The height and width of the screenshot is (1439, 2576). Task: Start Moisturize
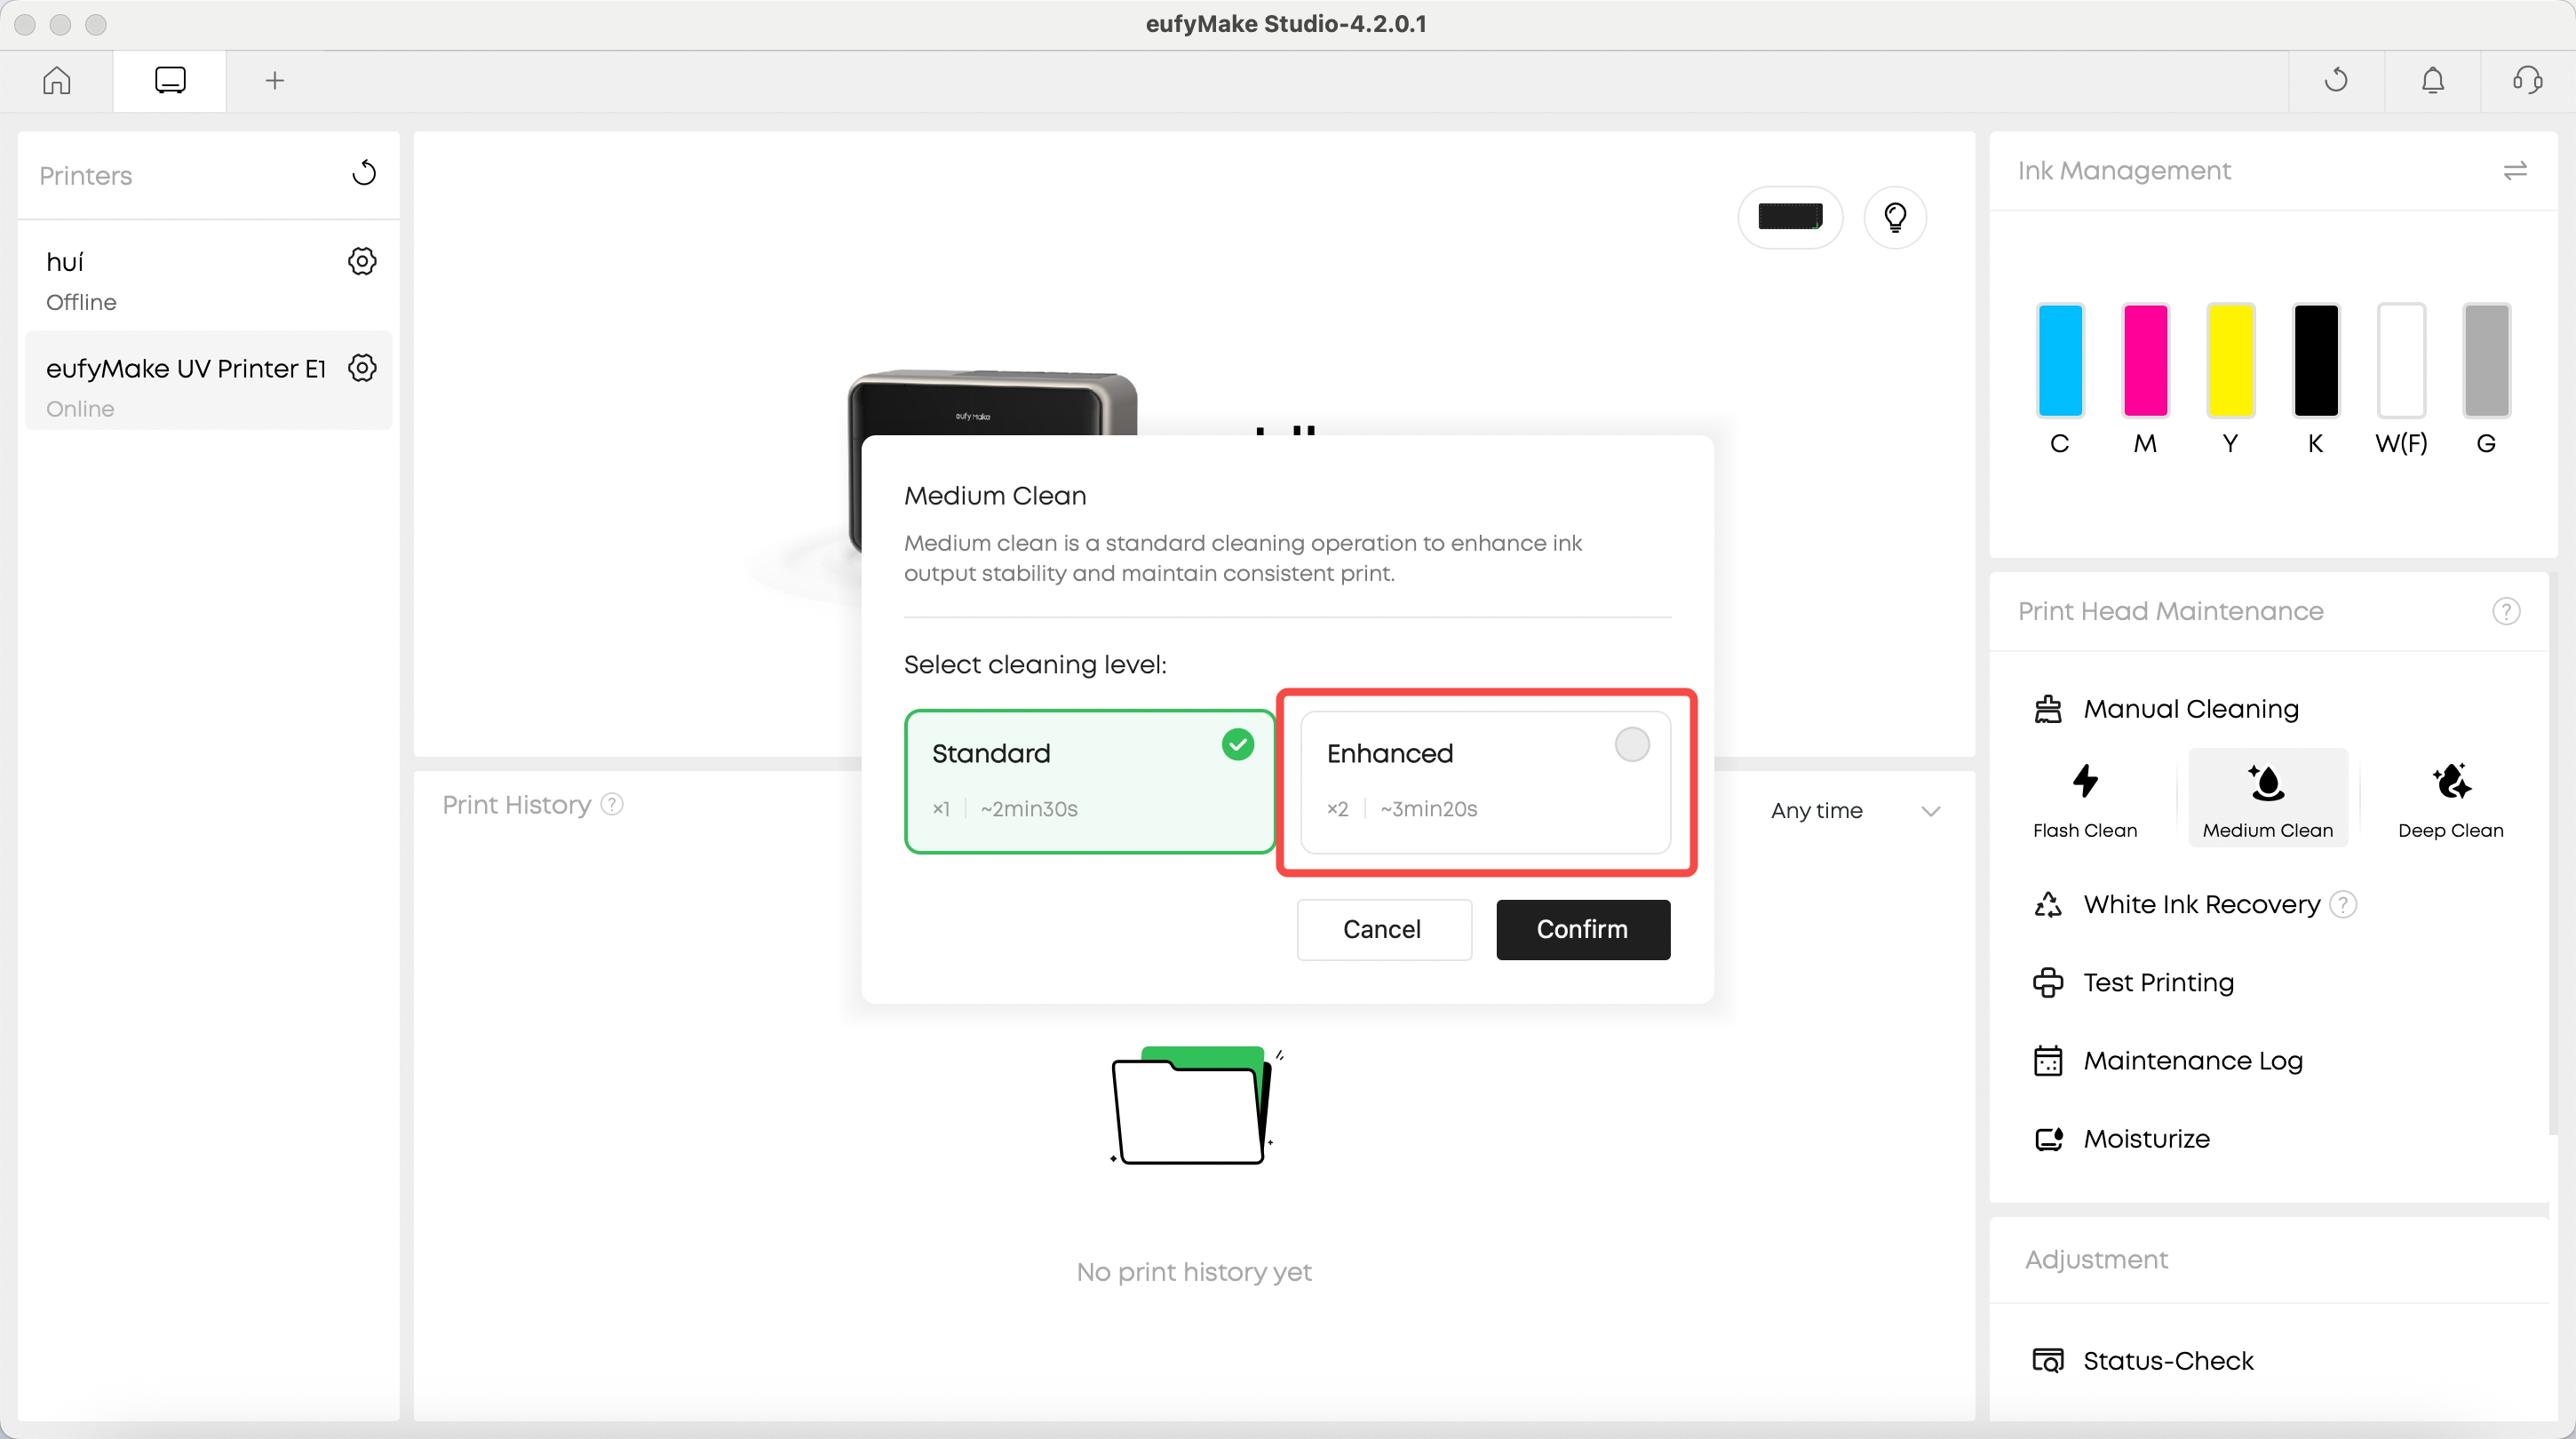pyautogui.click(x=2122, y=1138)
